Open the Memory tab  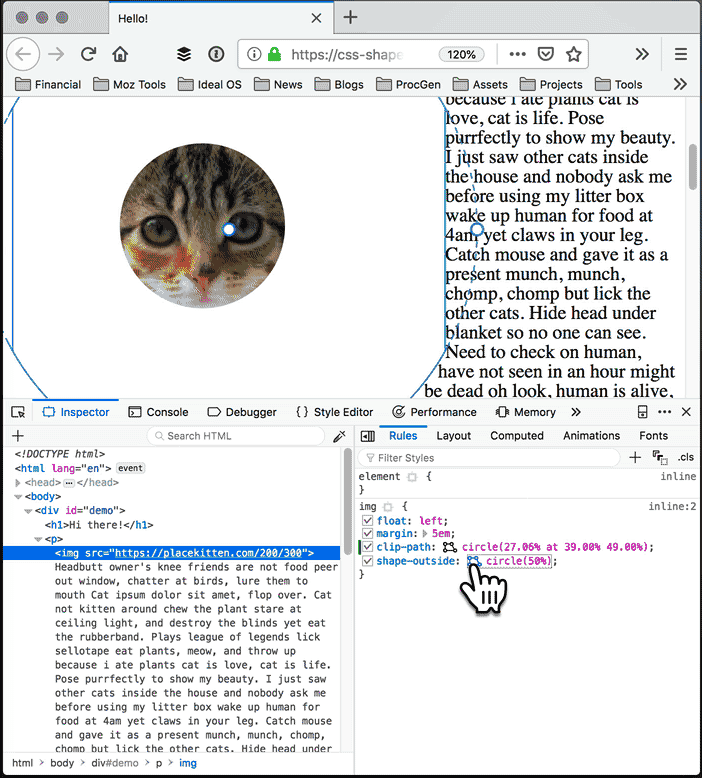click(525, 412)
